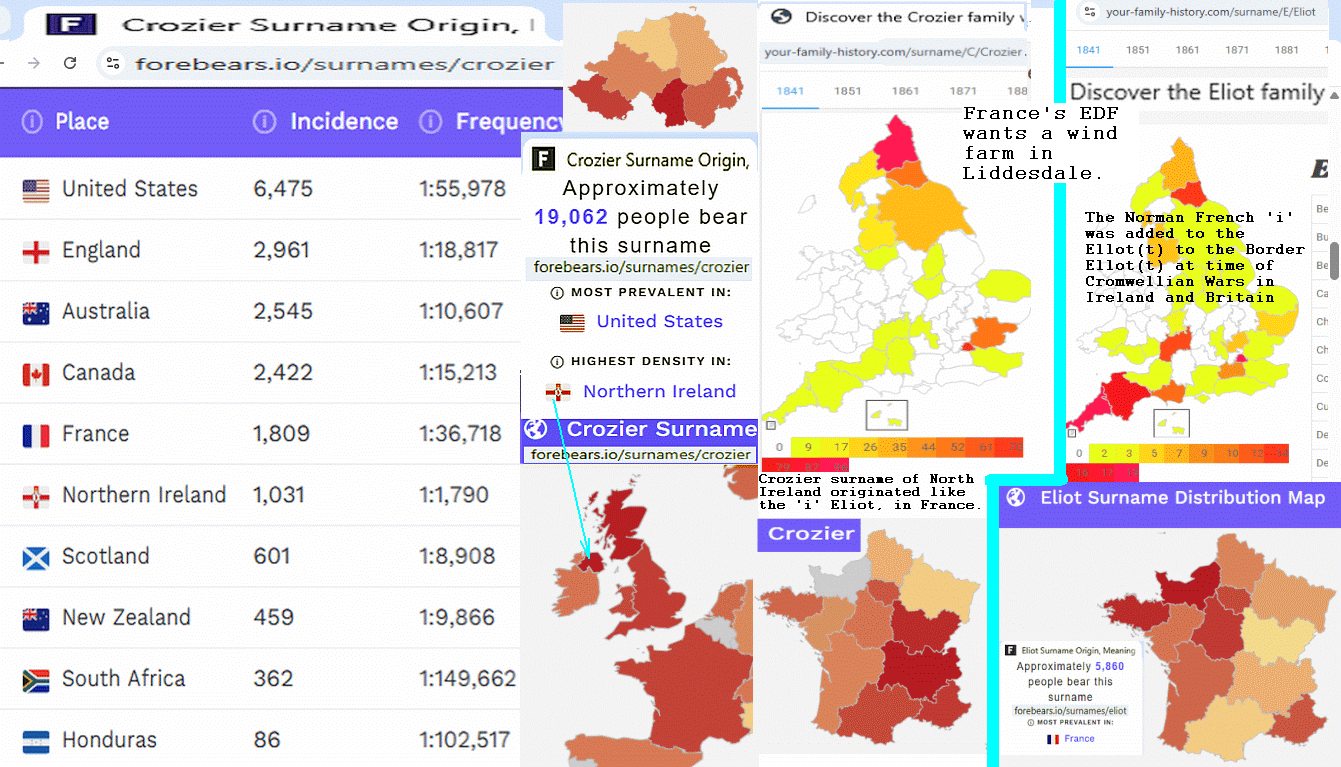
Task: Select the 1851 tab on Crozier page
Action: [848, 91]
